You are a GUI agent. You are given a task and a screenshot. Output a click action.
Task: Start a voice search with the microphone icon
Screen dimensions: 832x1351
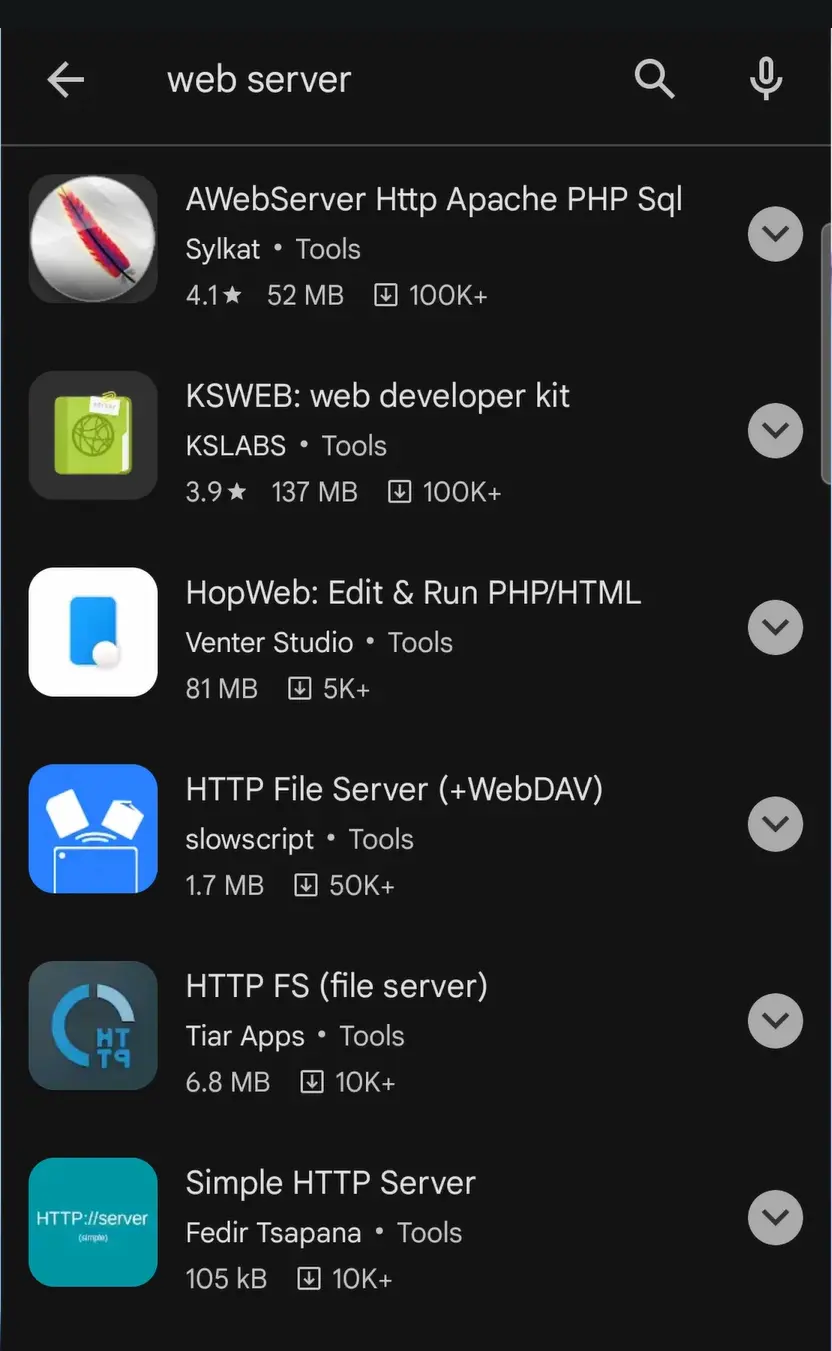[765, 78]
